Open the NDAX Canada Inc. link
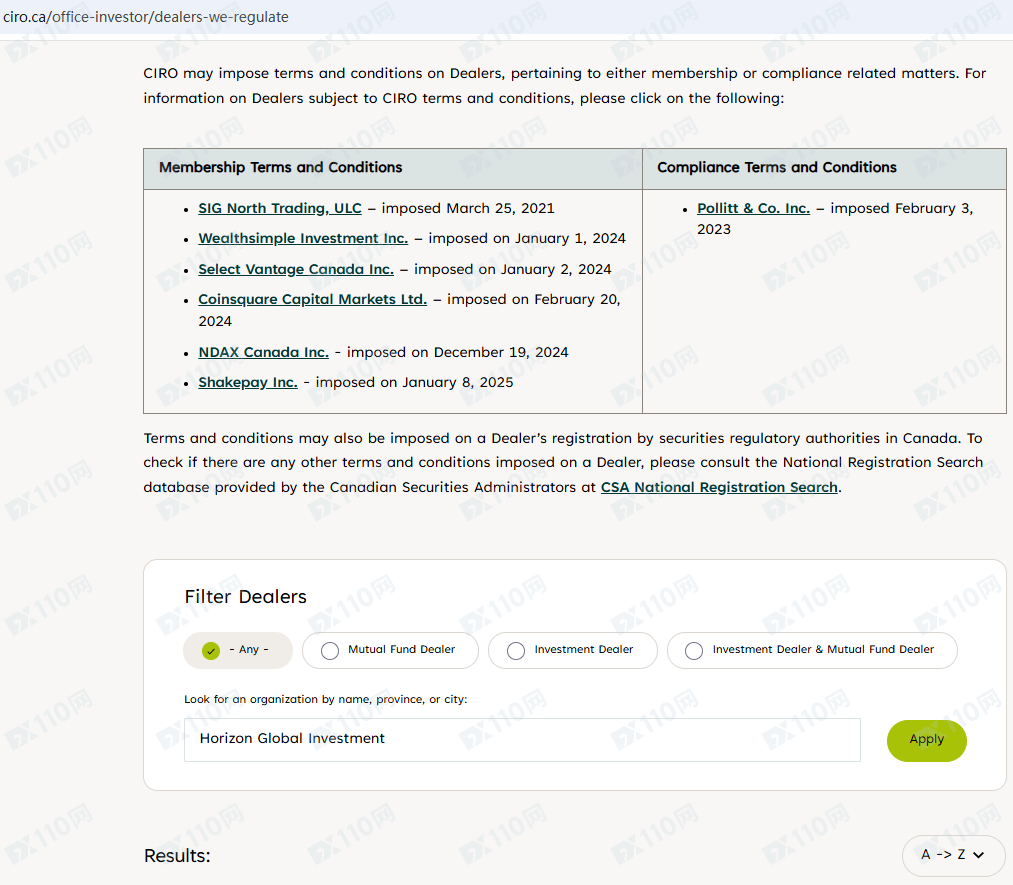The width and height of the screenshot is (1013, 885). [x=263, y=352]
